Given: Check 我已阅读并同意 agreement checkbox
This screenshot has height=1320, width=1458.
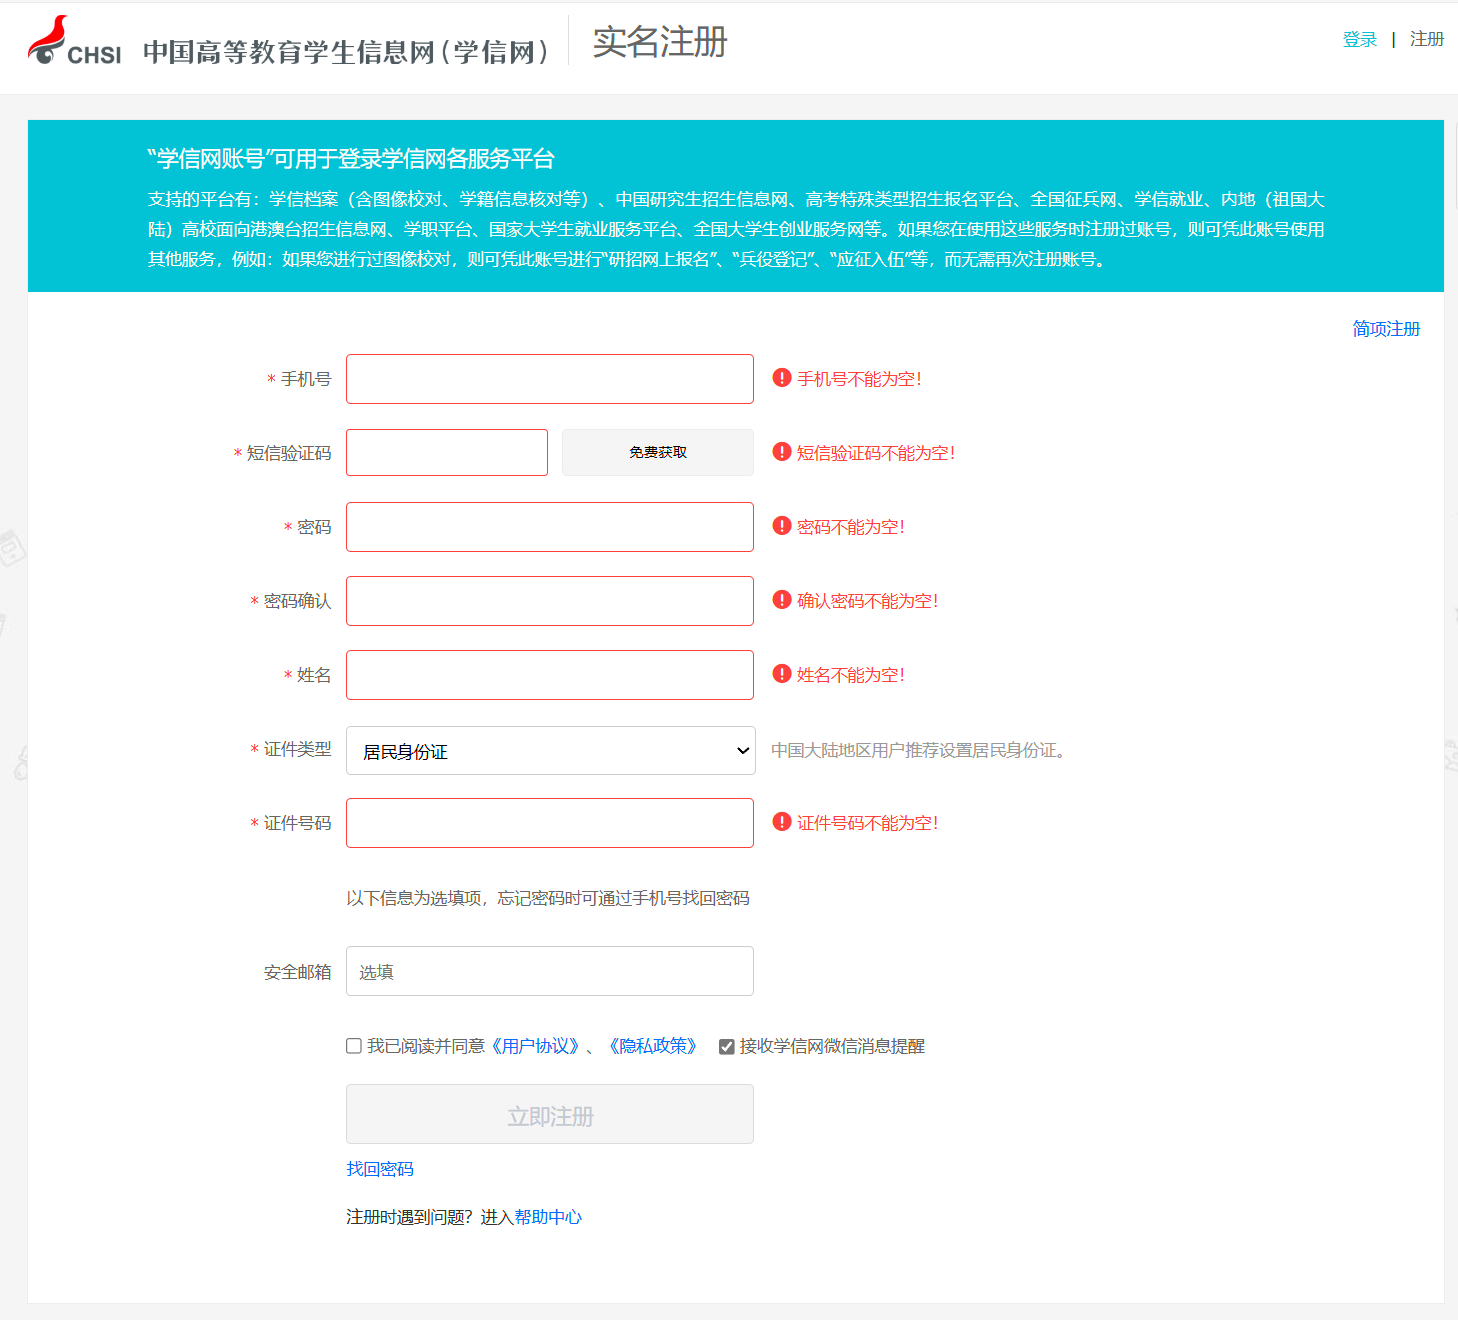Looking at the screenshot, I should (x=354, y=1046).
